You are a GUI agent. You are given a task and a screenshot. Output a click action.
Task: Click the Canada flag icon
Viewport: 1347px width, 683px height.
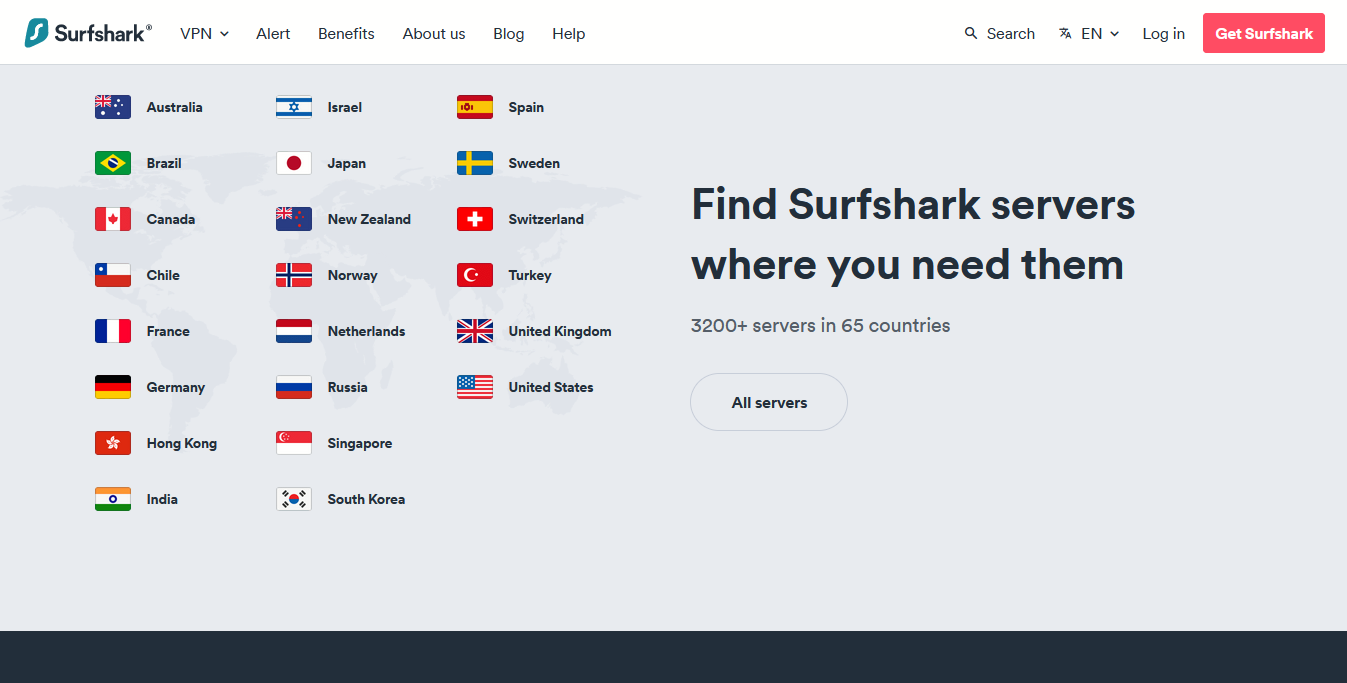113,219
